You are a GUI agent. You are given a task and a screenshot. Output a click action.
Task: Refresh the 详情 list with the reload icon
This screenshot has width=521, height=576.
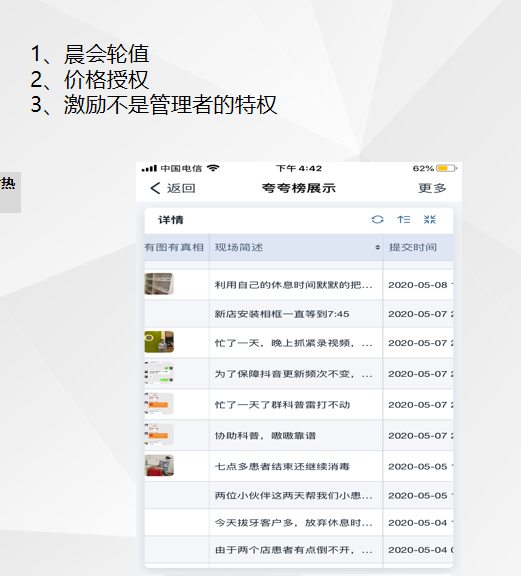tap(377, 219)
